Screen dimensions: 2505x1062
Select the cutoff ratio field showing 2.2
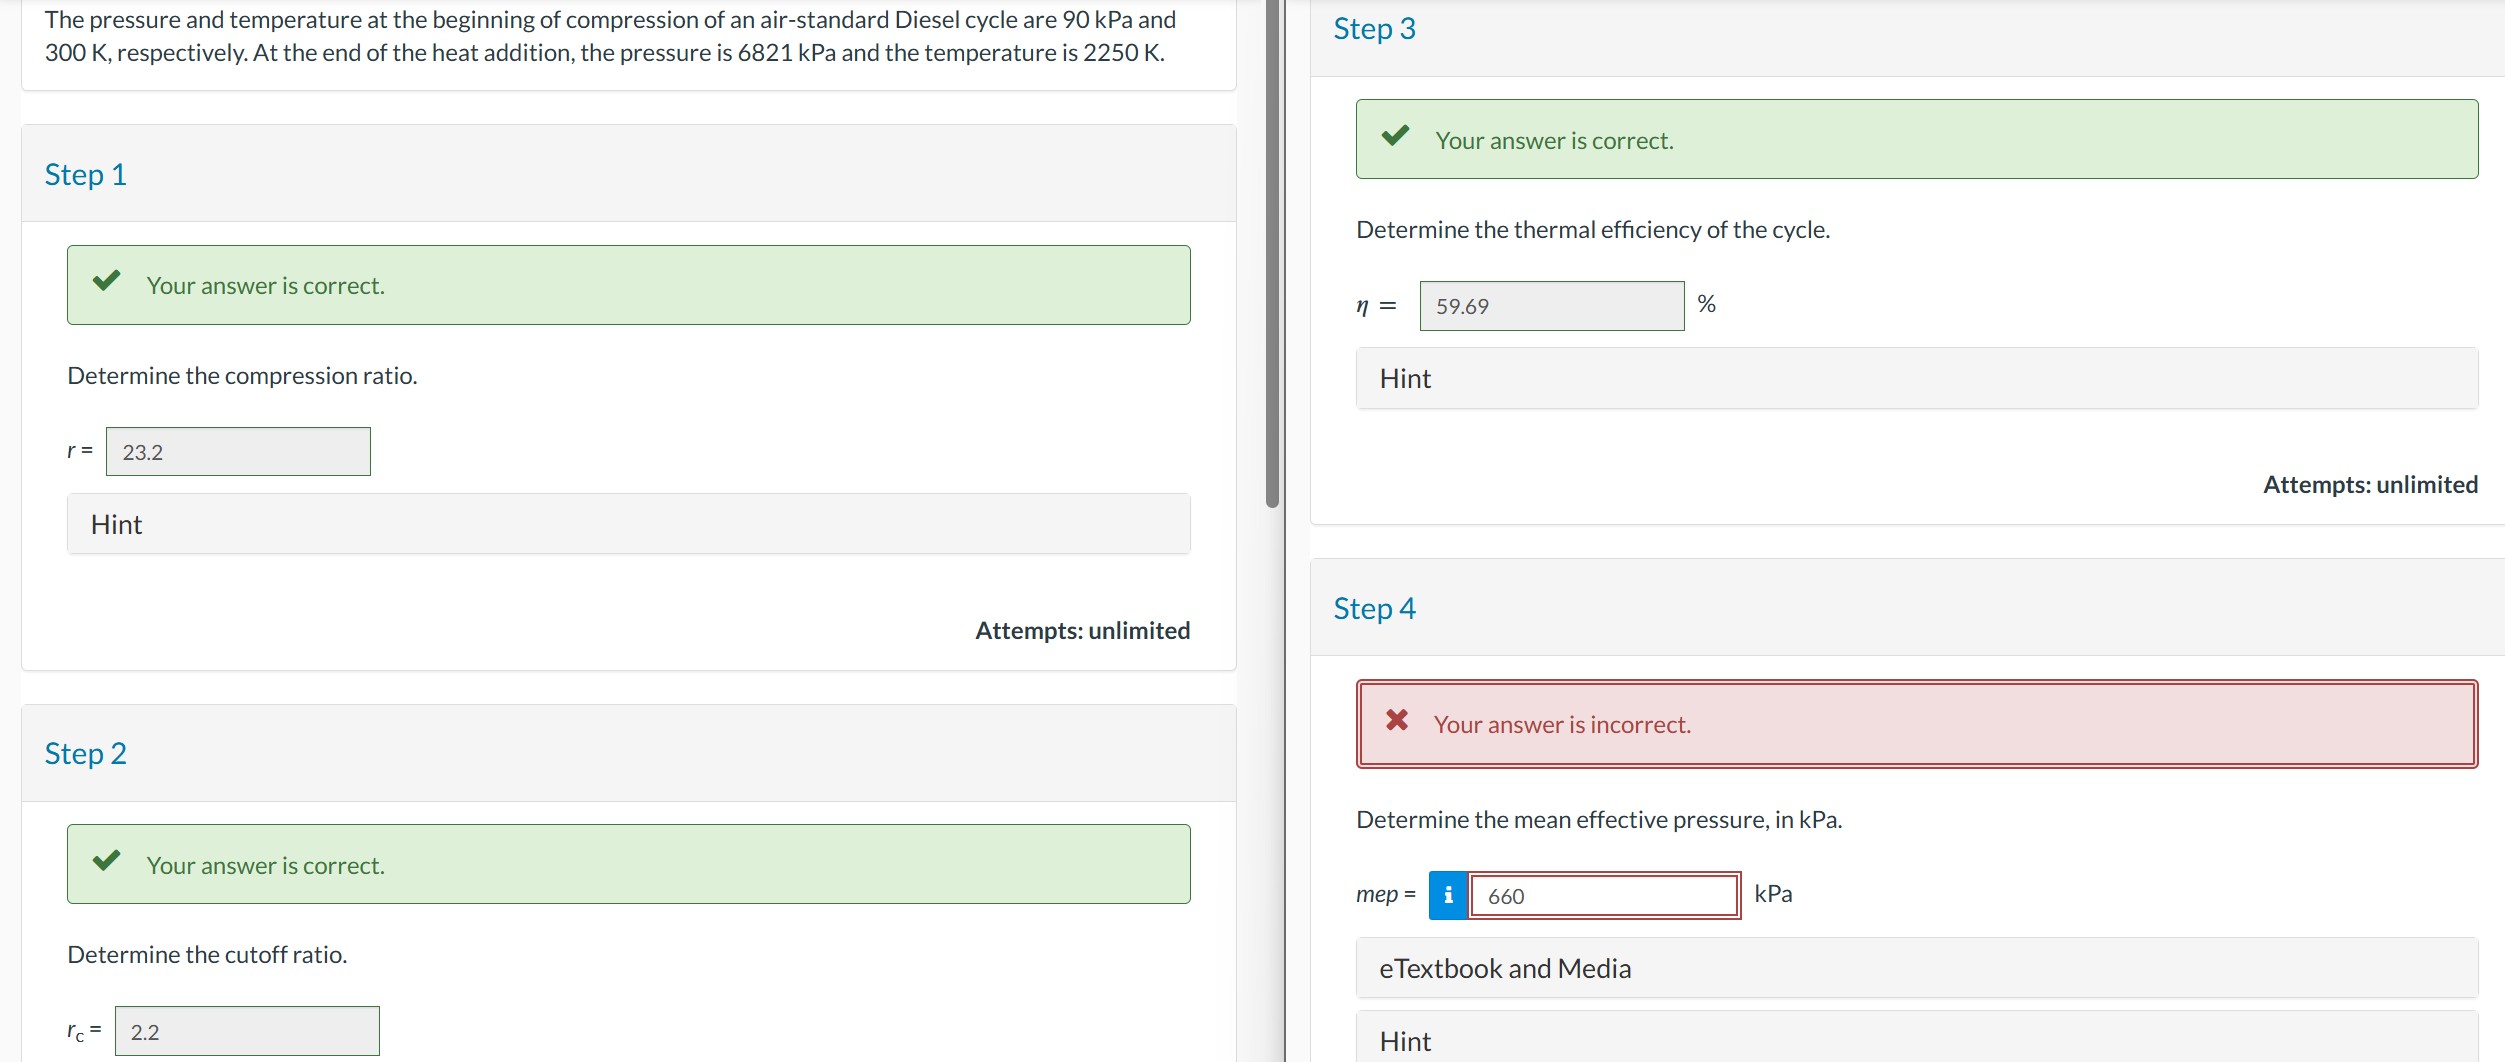[247, 1030]
